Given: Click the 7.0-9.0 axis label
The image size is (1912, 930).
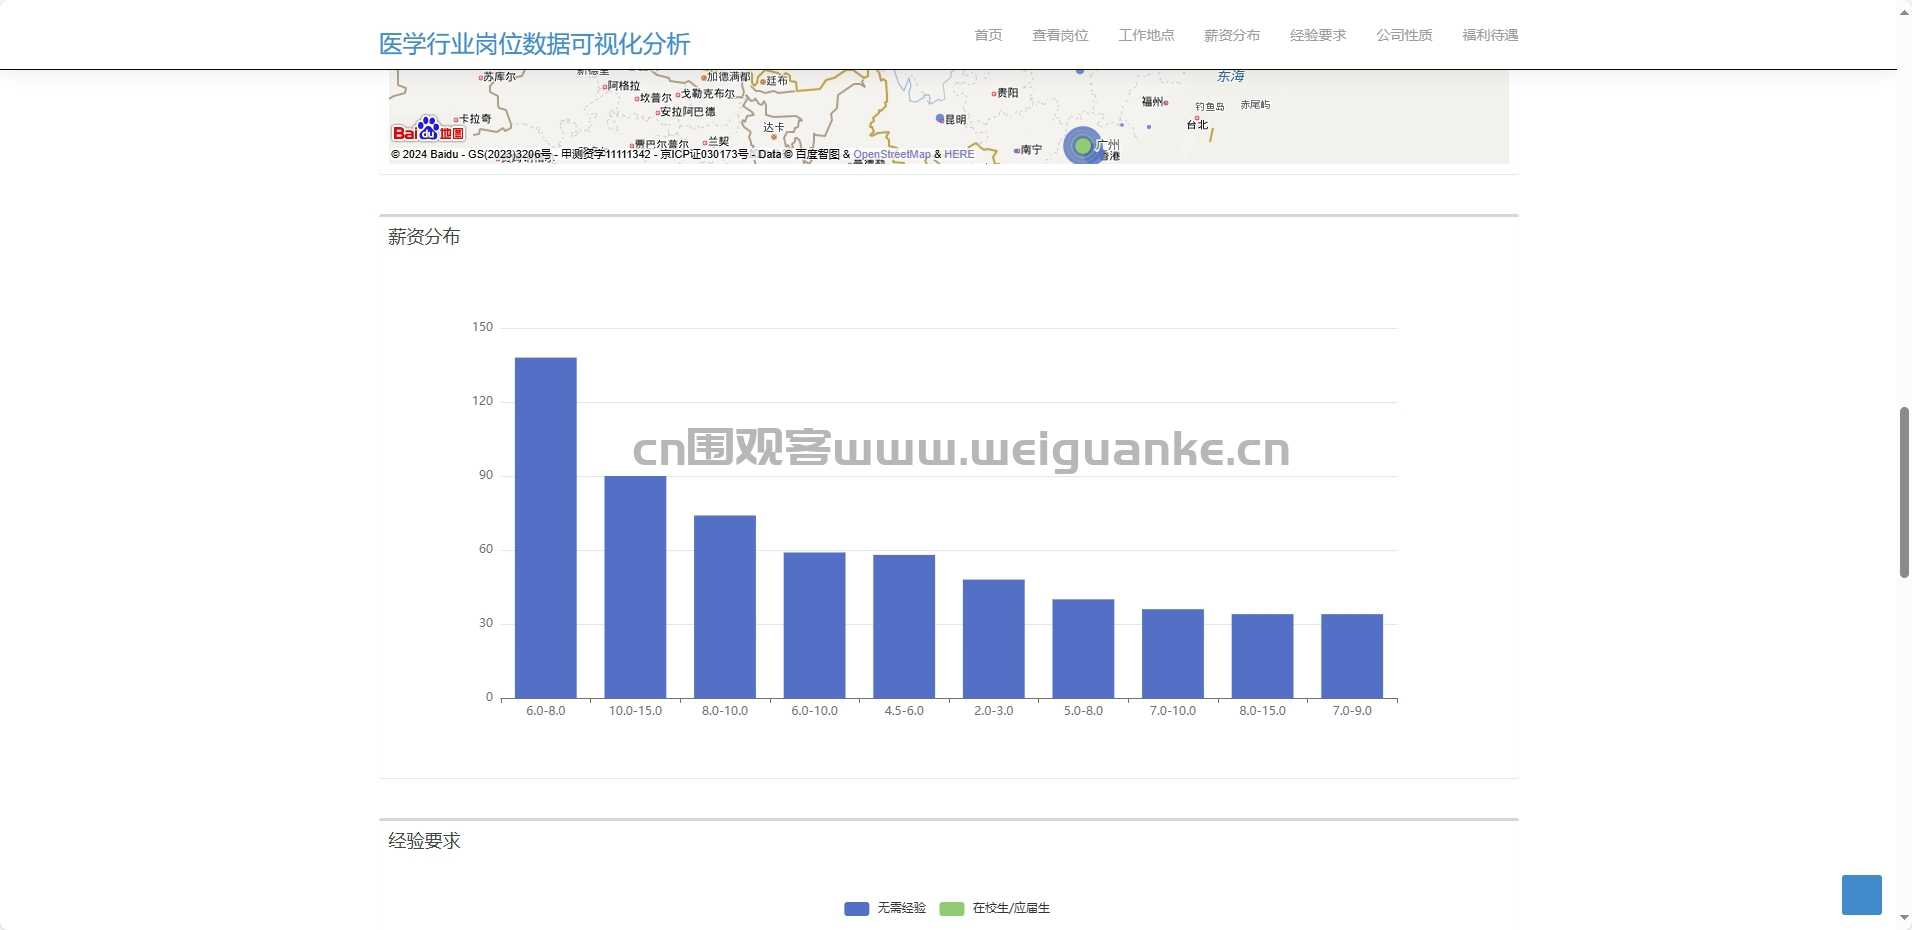Looking at the screenshot, I should pos(1352,711).
